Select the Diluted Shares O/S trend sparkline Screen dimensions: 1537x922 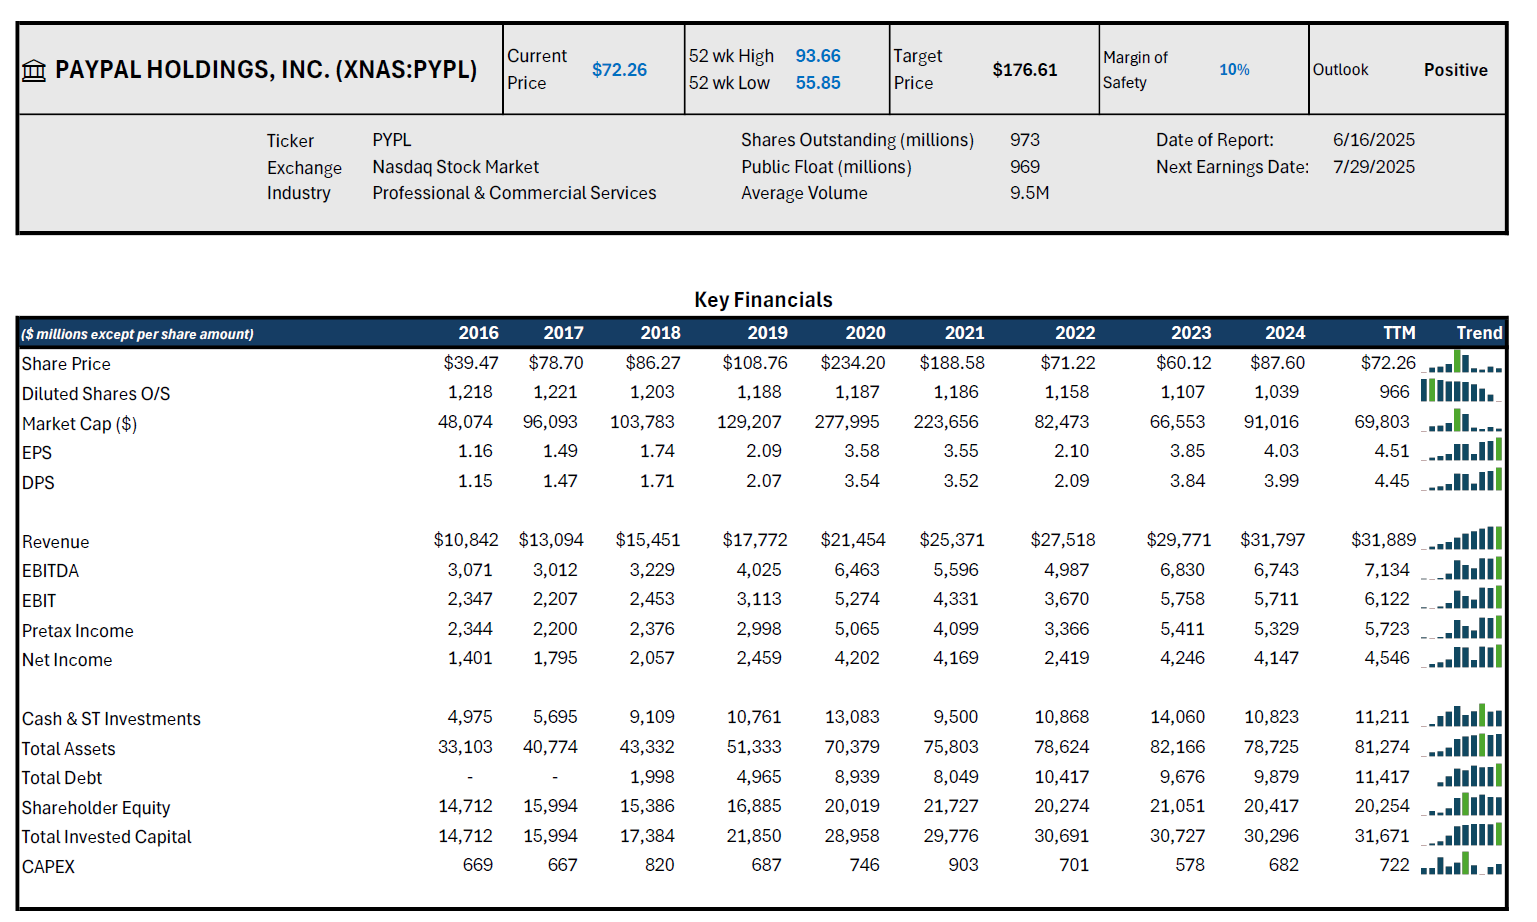1461,392
